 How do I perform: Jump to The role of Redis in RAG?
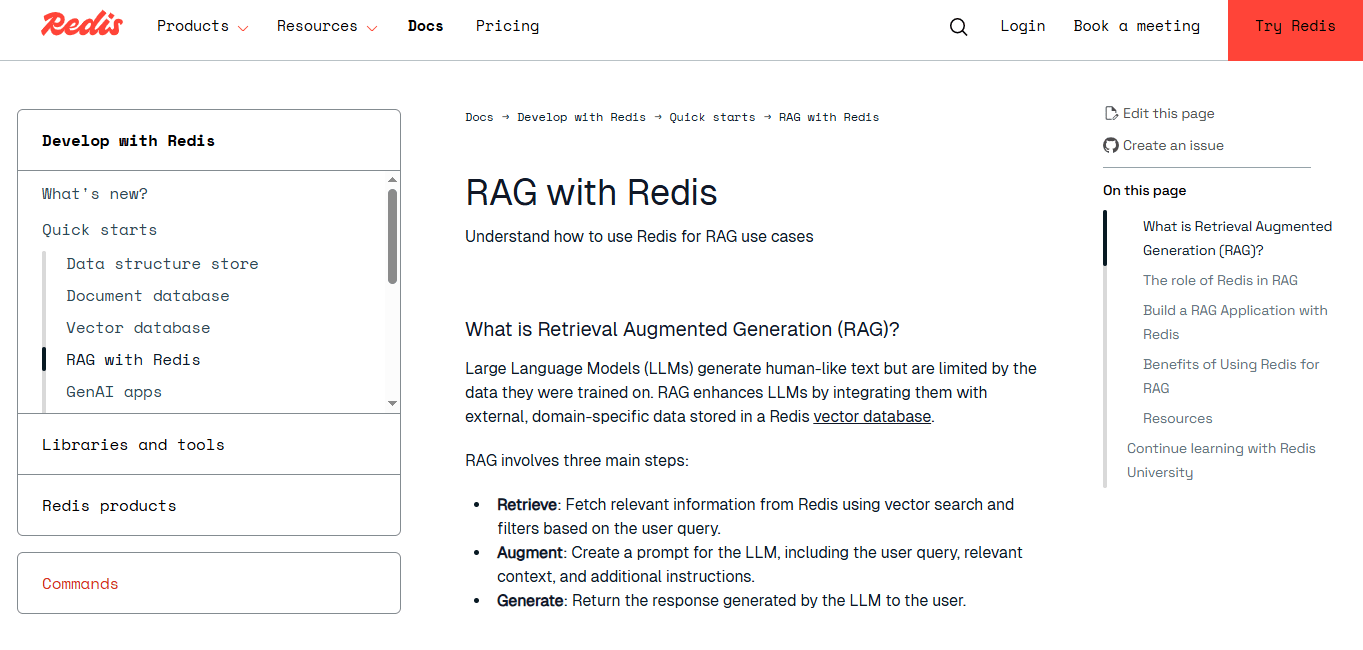click(1220, 280)
